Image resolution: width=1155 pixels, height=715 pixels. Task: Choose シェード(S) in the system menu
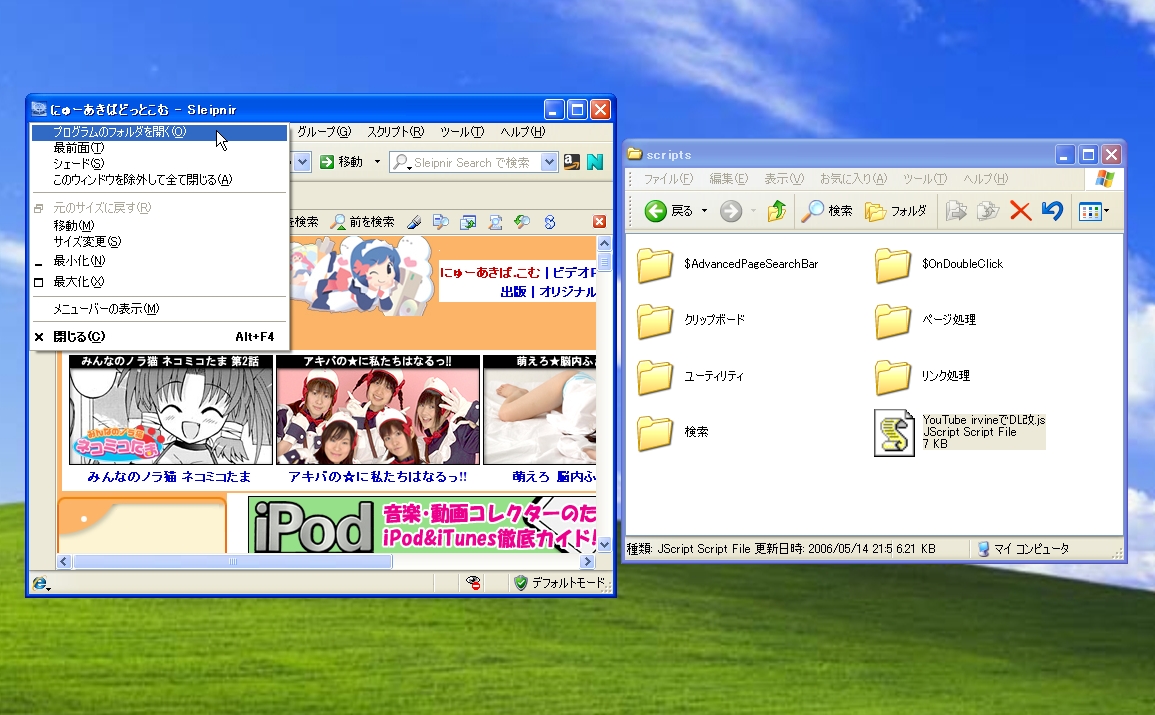click(x=159, y=163)
